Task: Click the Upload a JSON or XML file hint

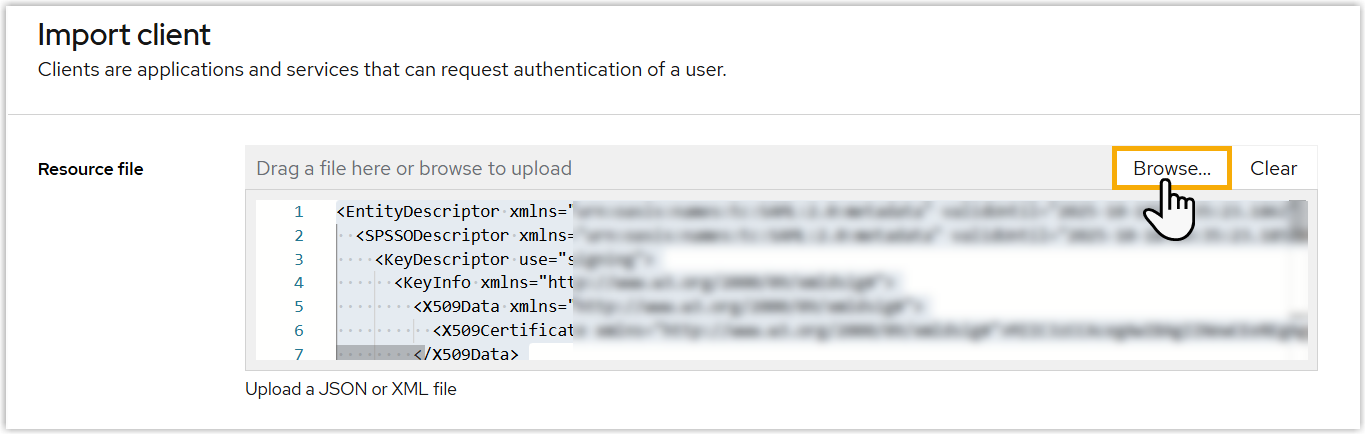Action: pyautogui.click(x=350, y=389)
